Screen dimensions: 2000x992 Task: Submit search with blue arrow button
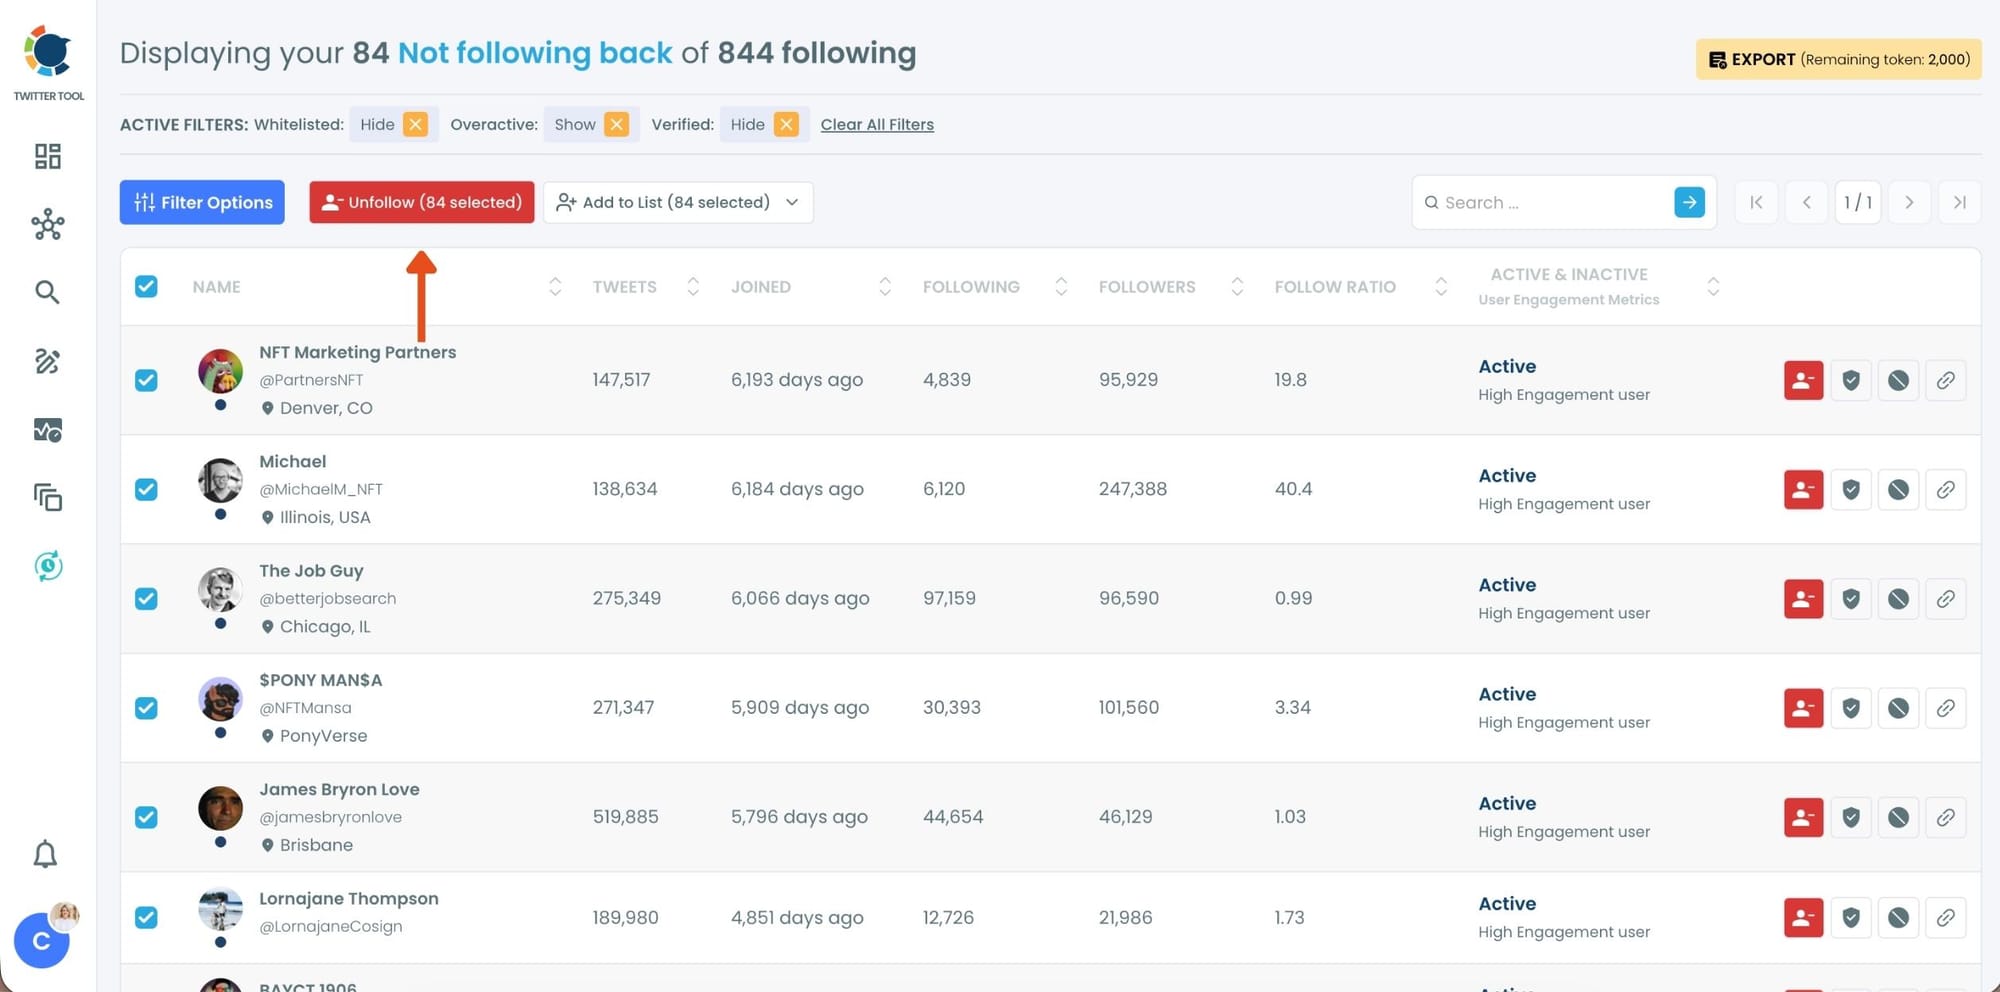(1689, 202)
